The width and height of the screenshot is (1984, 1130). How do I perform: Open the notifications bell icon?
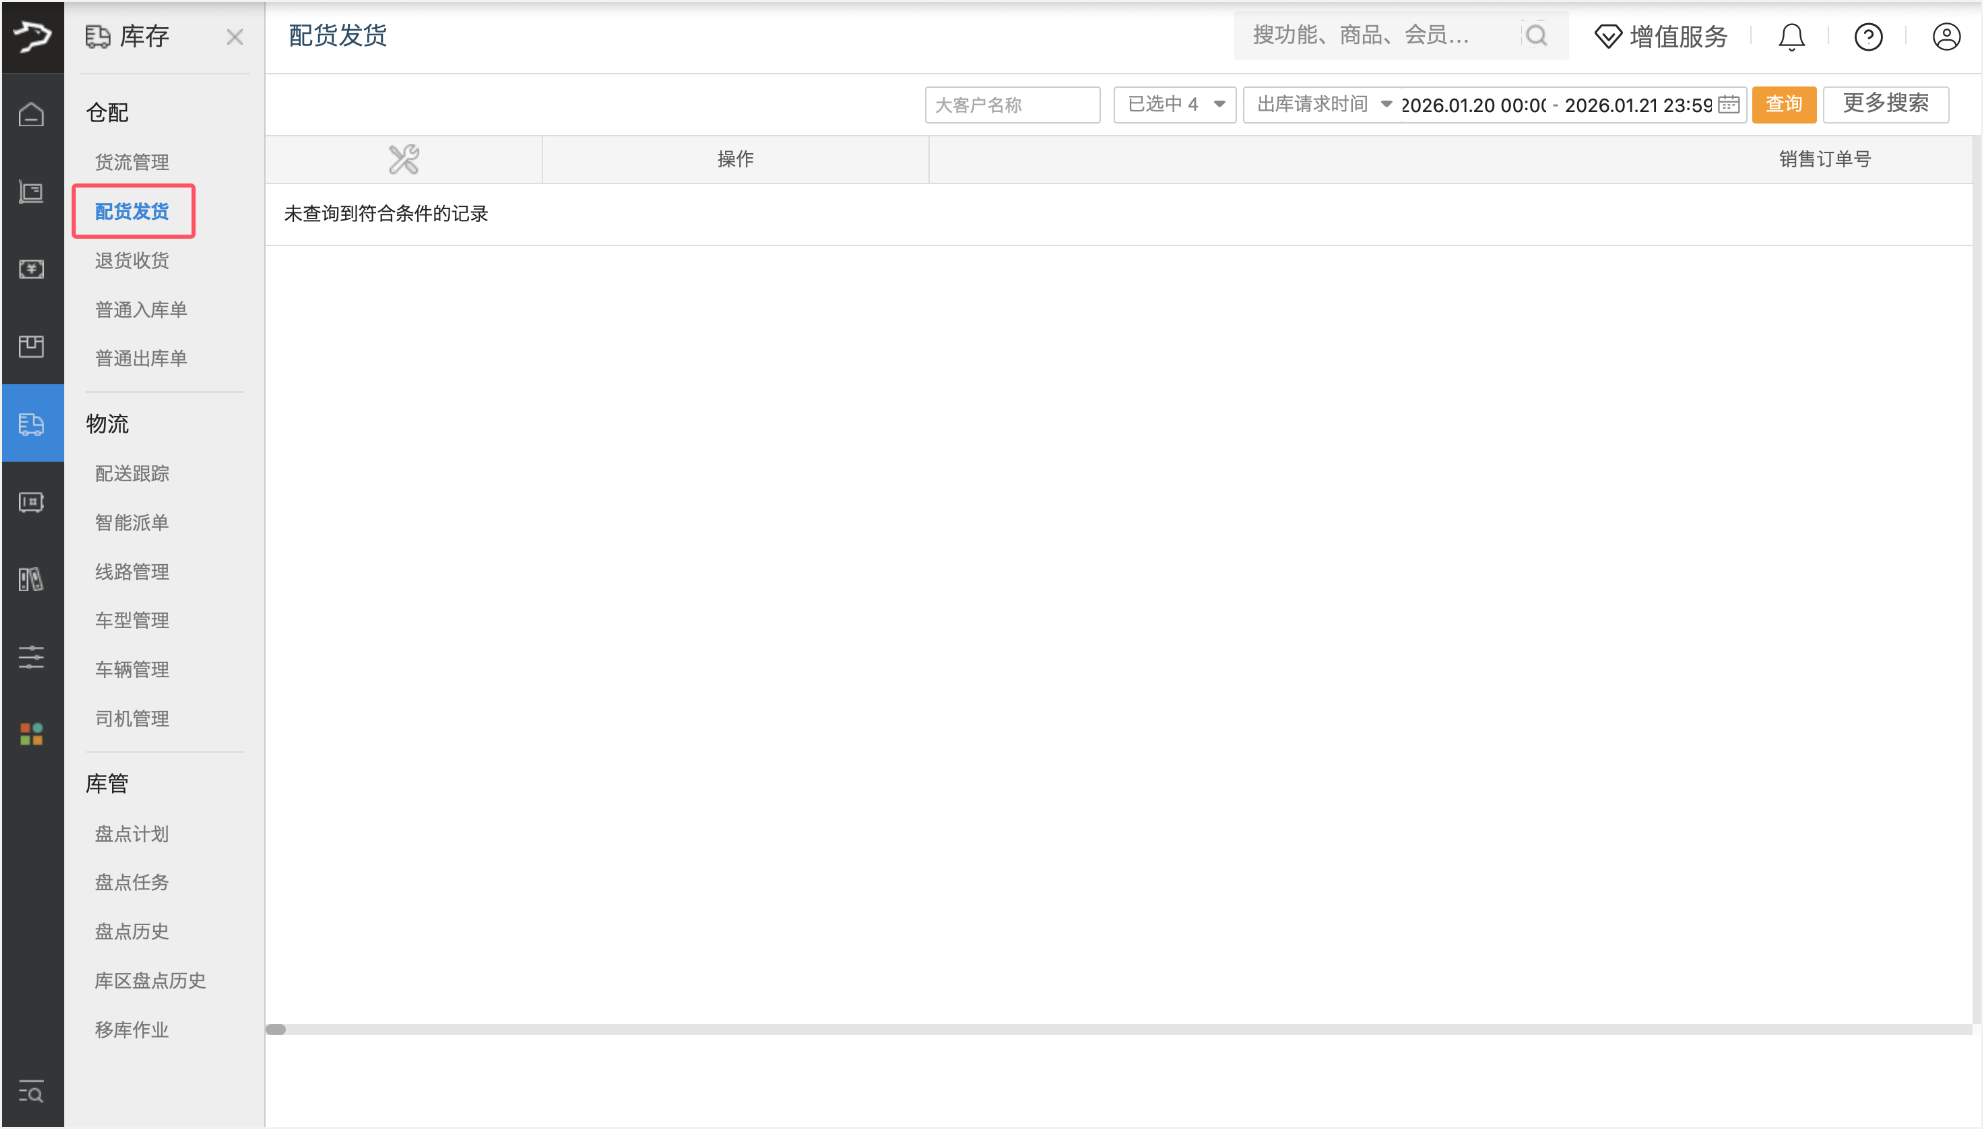[1791, 37]
